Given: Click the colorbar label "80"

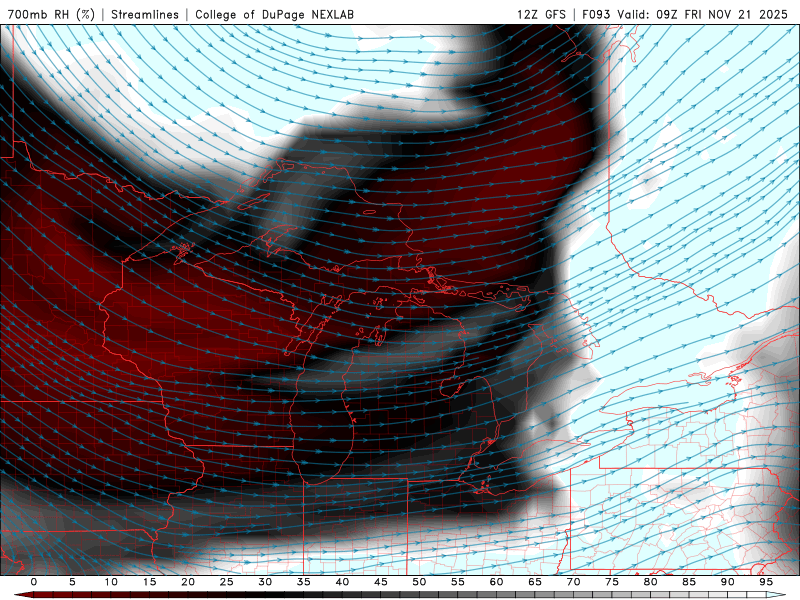Looking at the screenshot, I should click(650, 582).
